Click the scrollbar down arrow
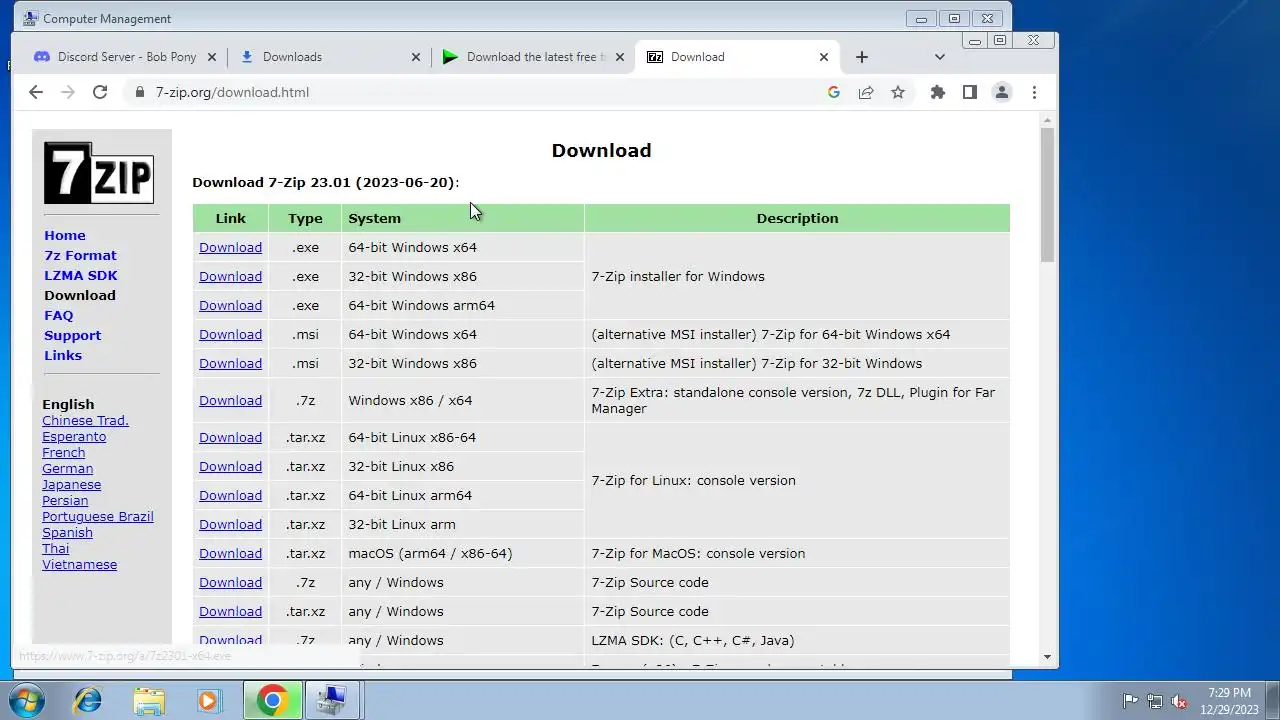The width and height of the screenshot is (1280, 720). pyautogui.click(x=1047, y=657)
